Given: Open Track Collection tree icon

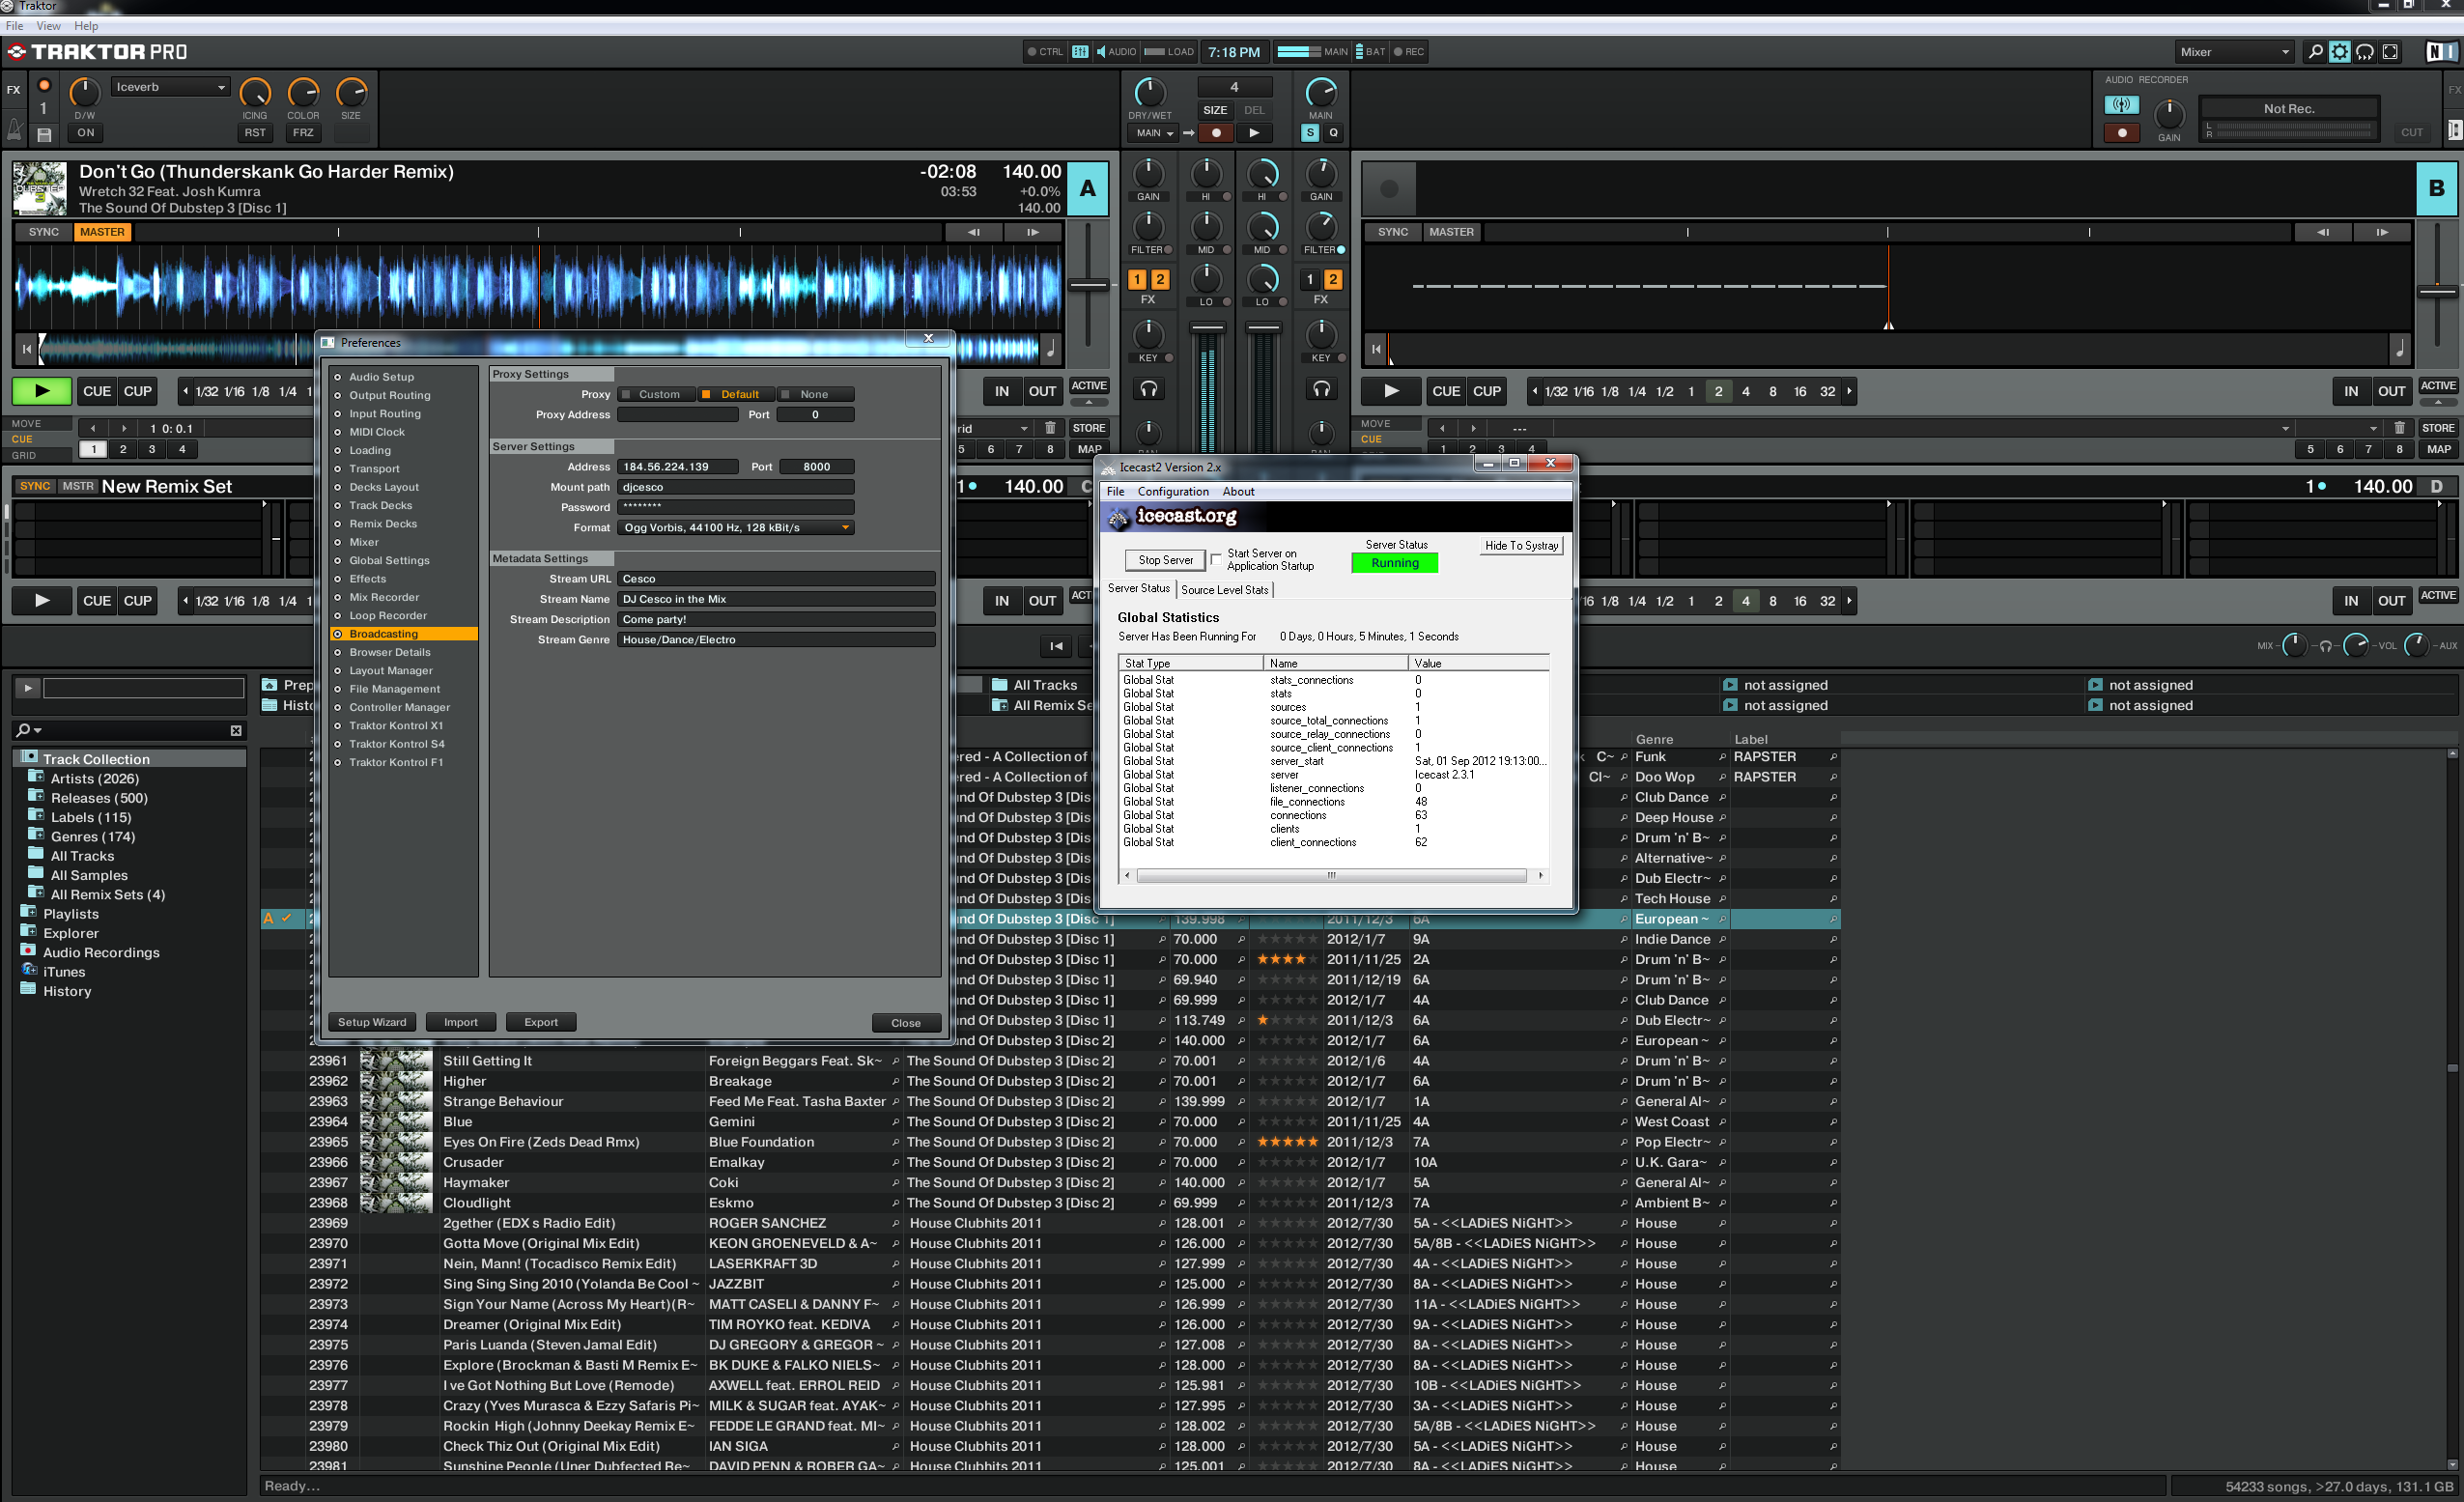Looking at the screenshot, I should tap(29, 758).
